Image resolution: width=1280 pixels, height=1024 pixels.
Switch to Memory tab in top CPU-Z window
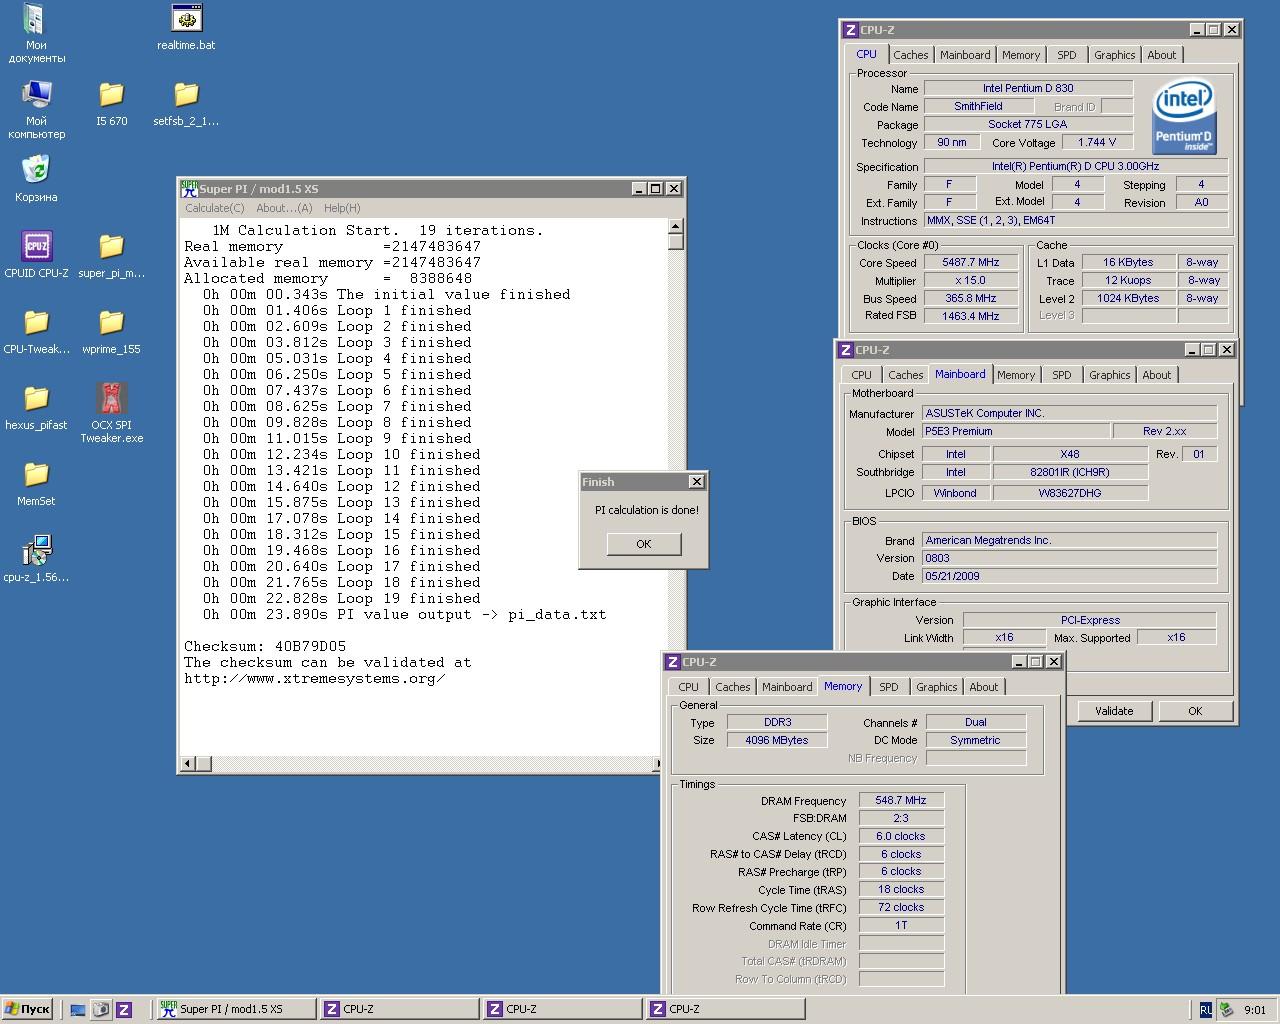pyautogui.click(x=1021, y=55)
